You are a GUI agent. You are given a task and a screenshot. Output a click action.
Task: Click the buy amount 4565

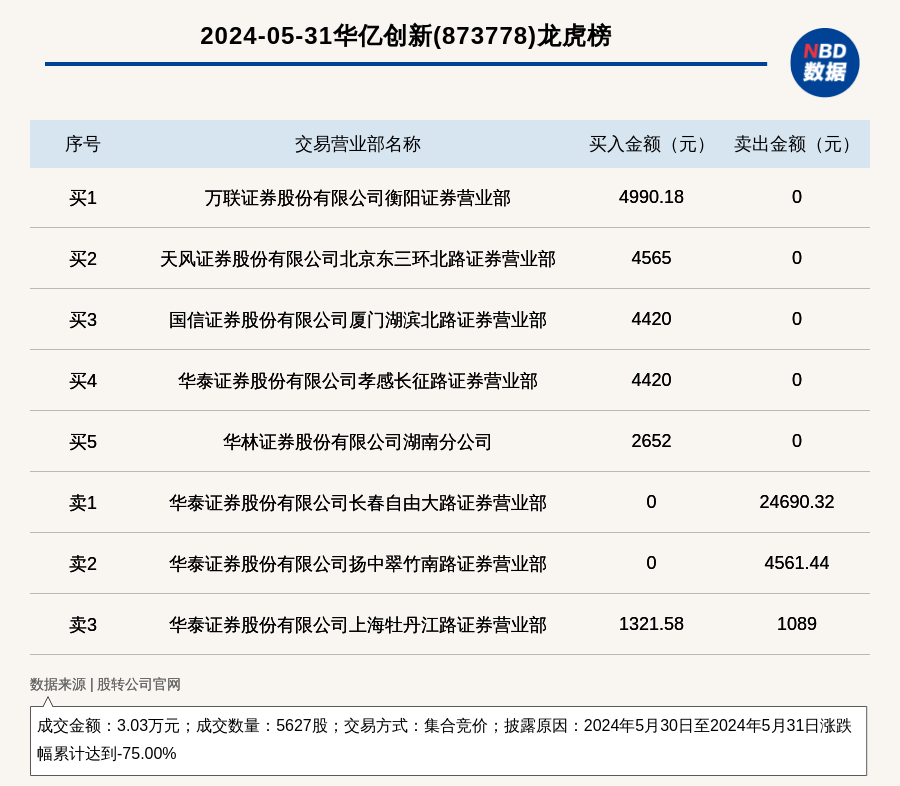pyautogui.click(x=651, y=258)
